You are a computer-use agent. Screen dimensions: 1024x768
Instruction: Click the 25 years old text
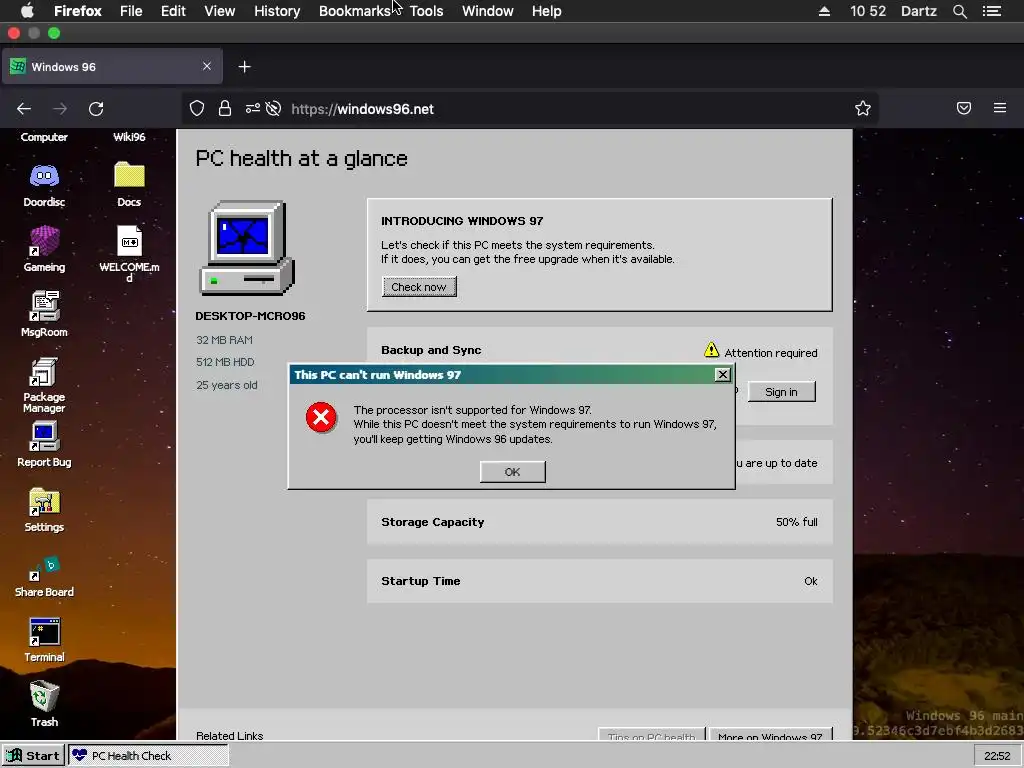coord(227,385)
